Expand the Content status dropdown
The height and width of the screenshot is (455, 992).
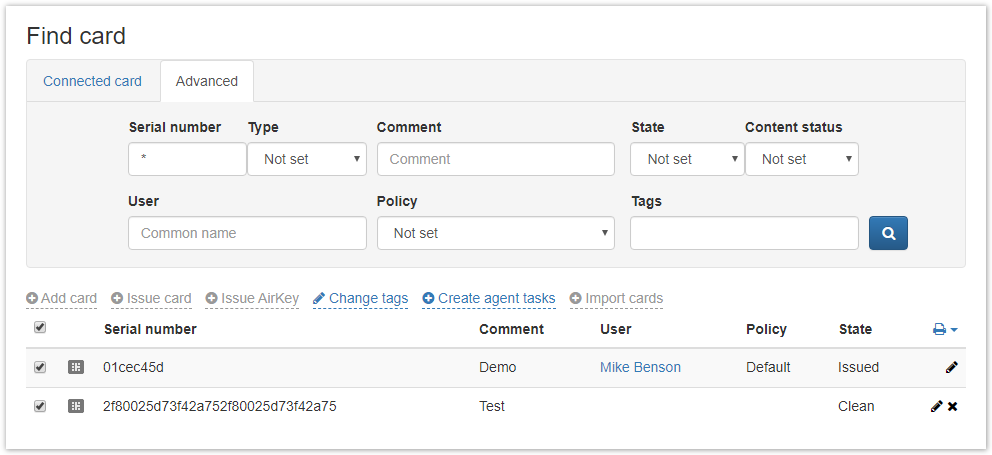coord(802,159)
